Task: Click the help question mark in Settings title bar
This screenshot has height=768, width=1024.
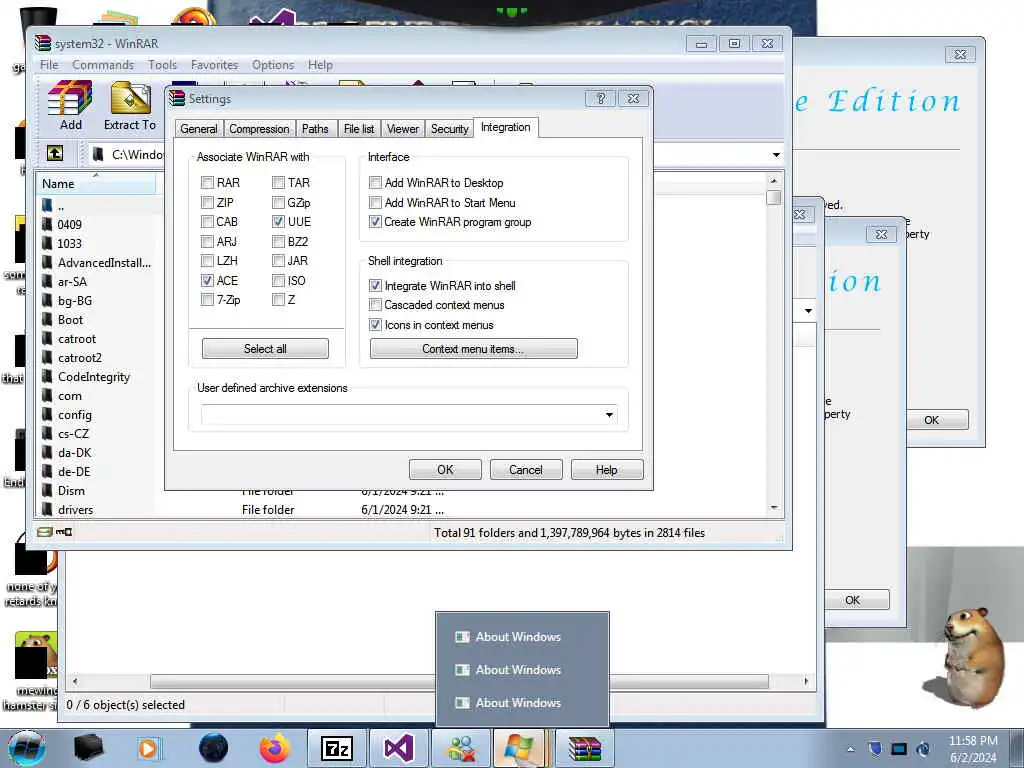Action: [x=601, y=99]
